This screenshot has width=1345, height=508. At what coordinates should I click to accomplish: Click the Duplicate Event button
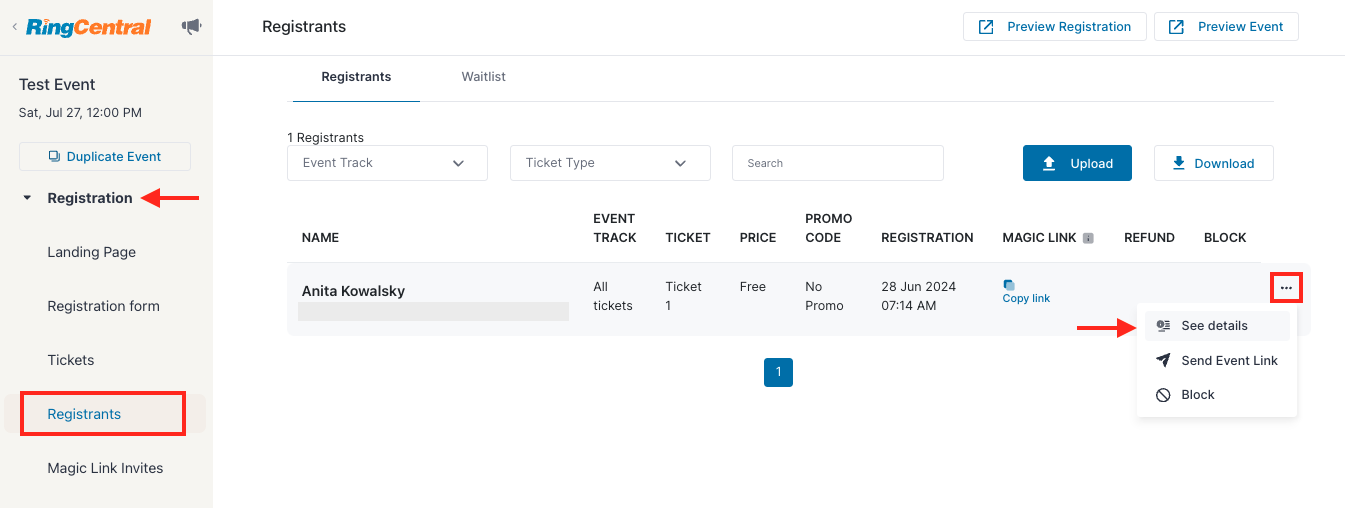(x=105, y=157)
